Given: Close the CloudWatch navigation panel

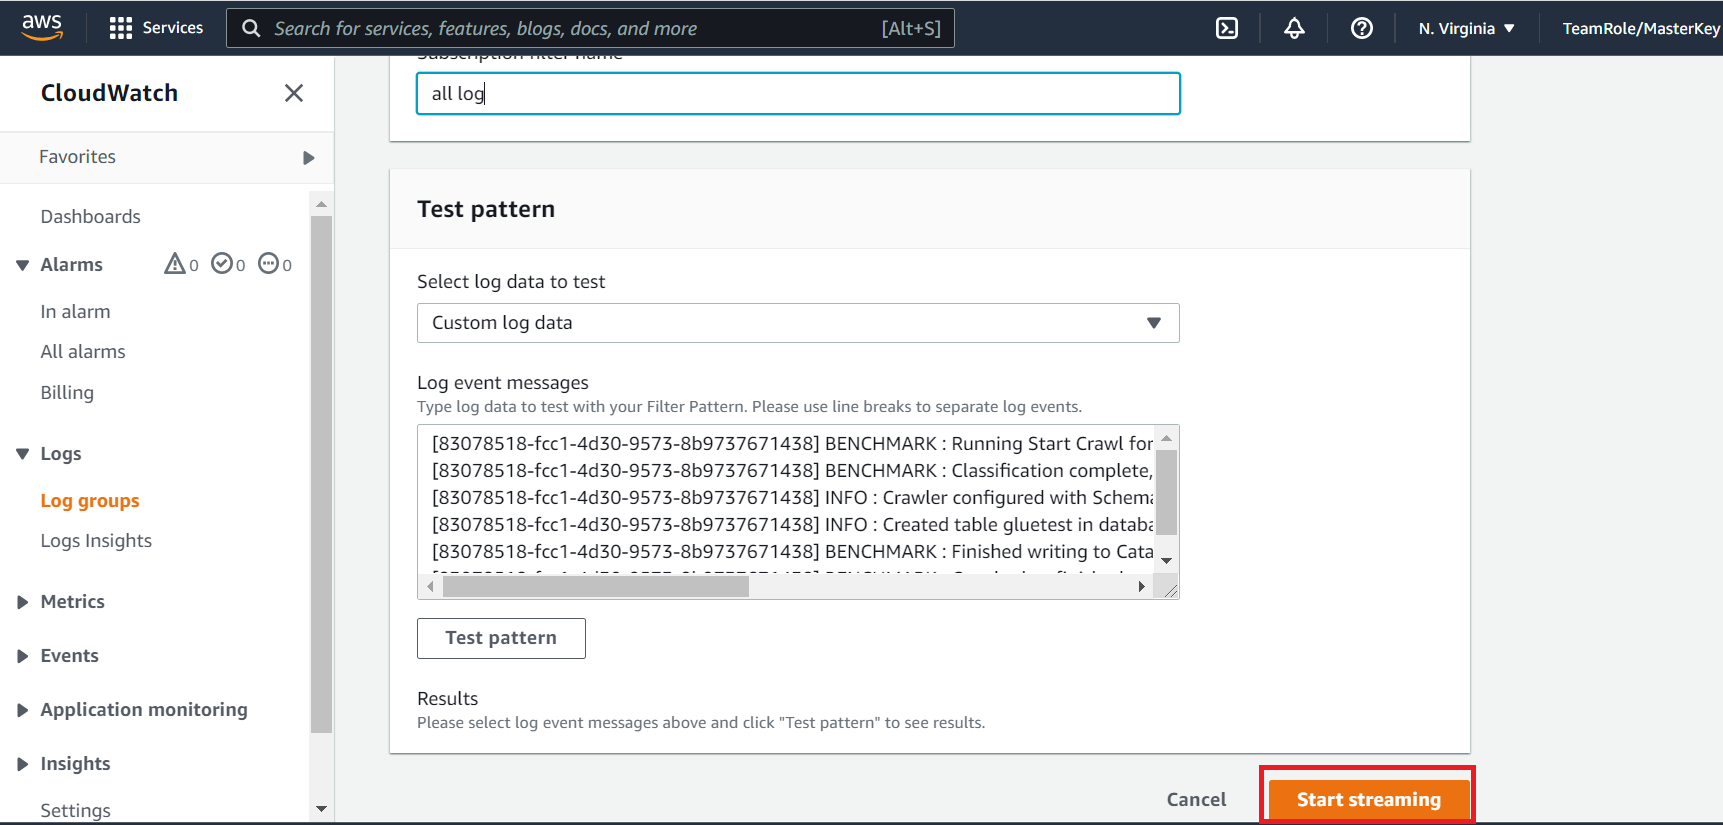Looking at the screenshot, I should point(294,93).
